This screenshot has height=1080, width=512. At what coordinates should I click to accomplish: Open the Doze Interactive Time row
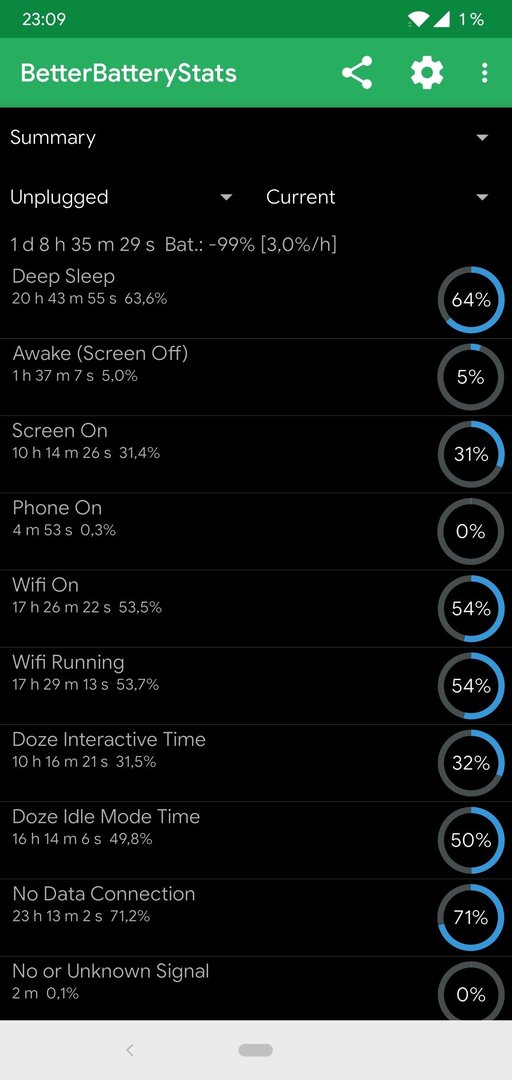click(256, 762)
